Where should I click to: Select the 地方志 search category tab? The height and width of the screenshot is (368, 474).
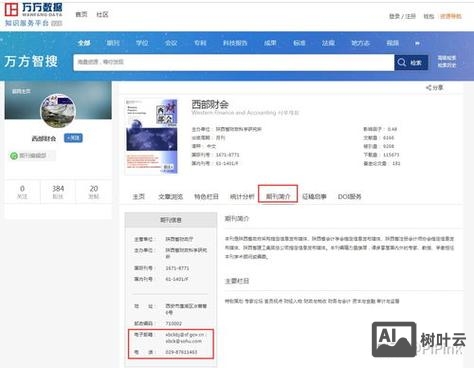pos(360,43)
